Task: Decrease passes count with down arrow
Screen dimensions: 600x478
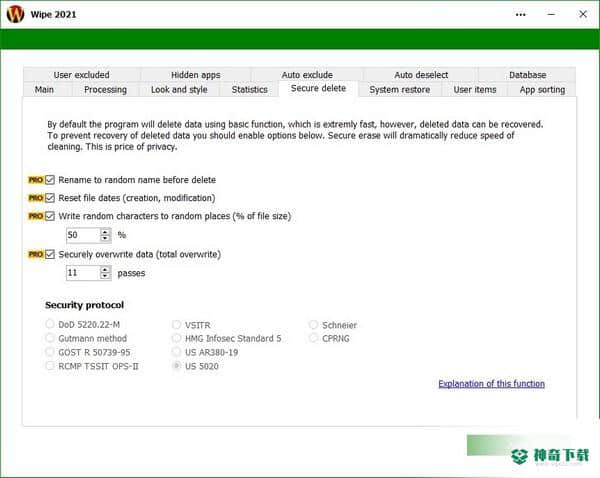Action: pyautogui.click(x=105, y=276)
